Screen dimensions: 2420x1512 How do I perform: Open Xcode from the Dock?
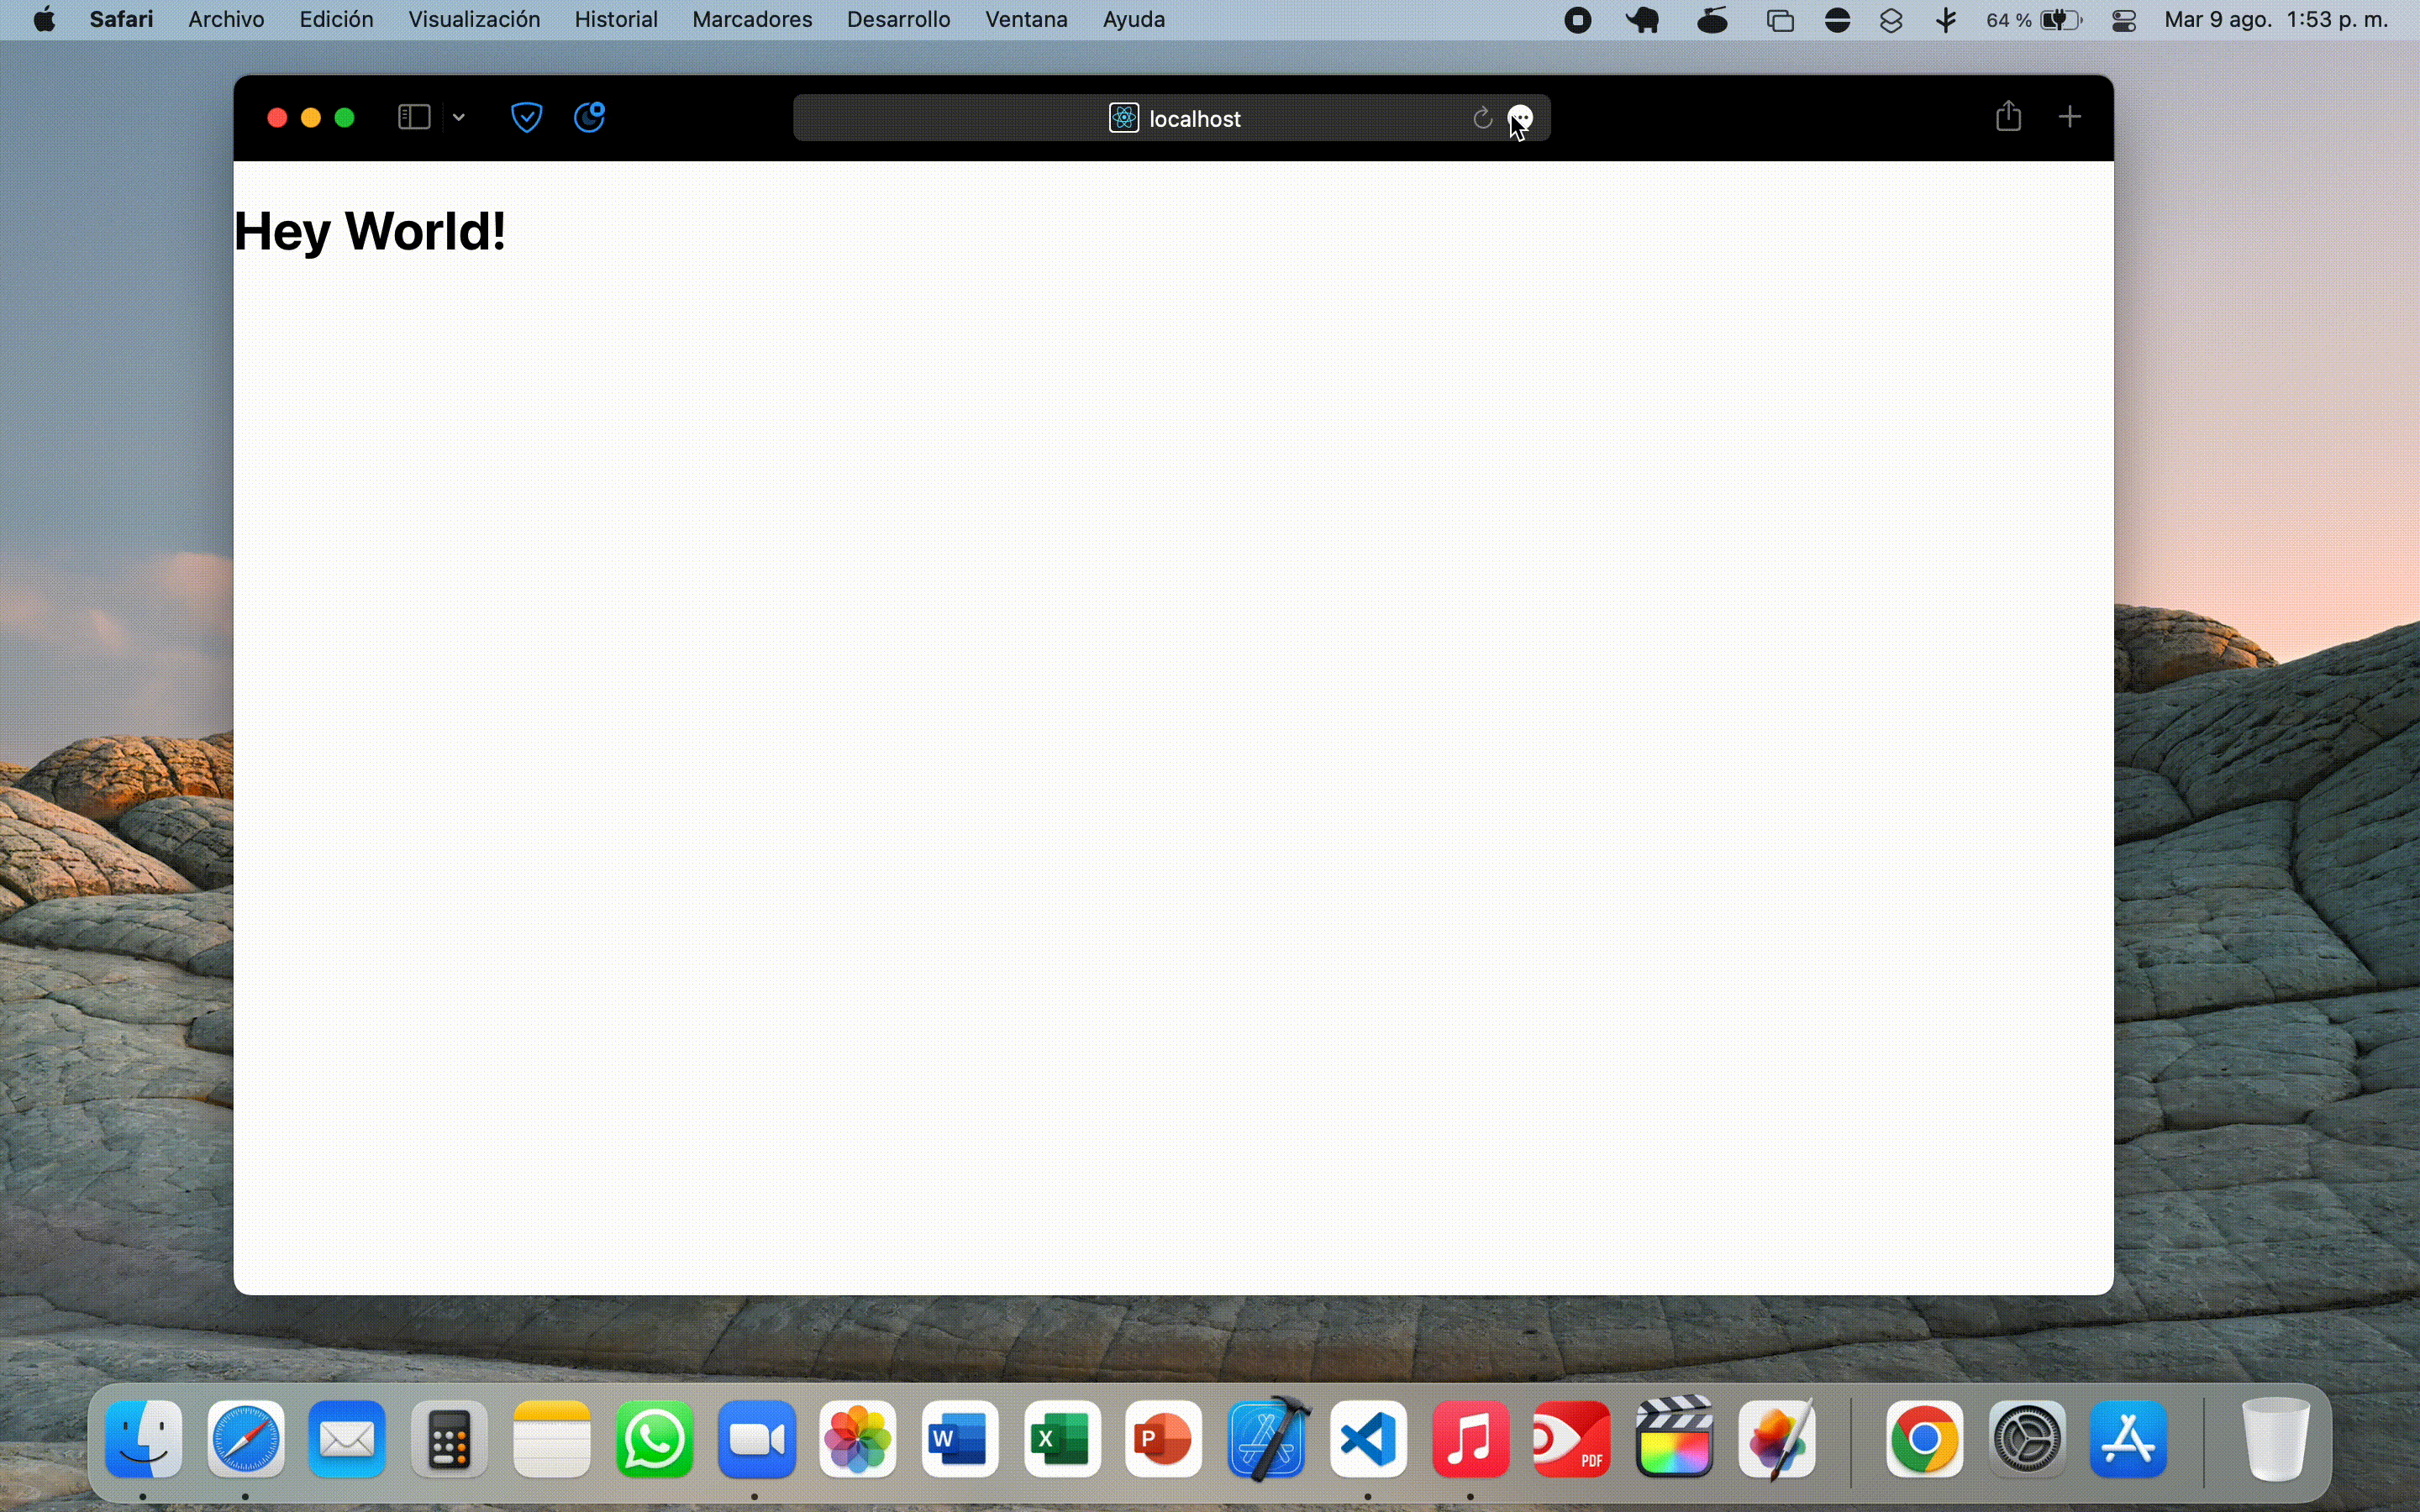pyautogui.click(x=1268, y=1440)
